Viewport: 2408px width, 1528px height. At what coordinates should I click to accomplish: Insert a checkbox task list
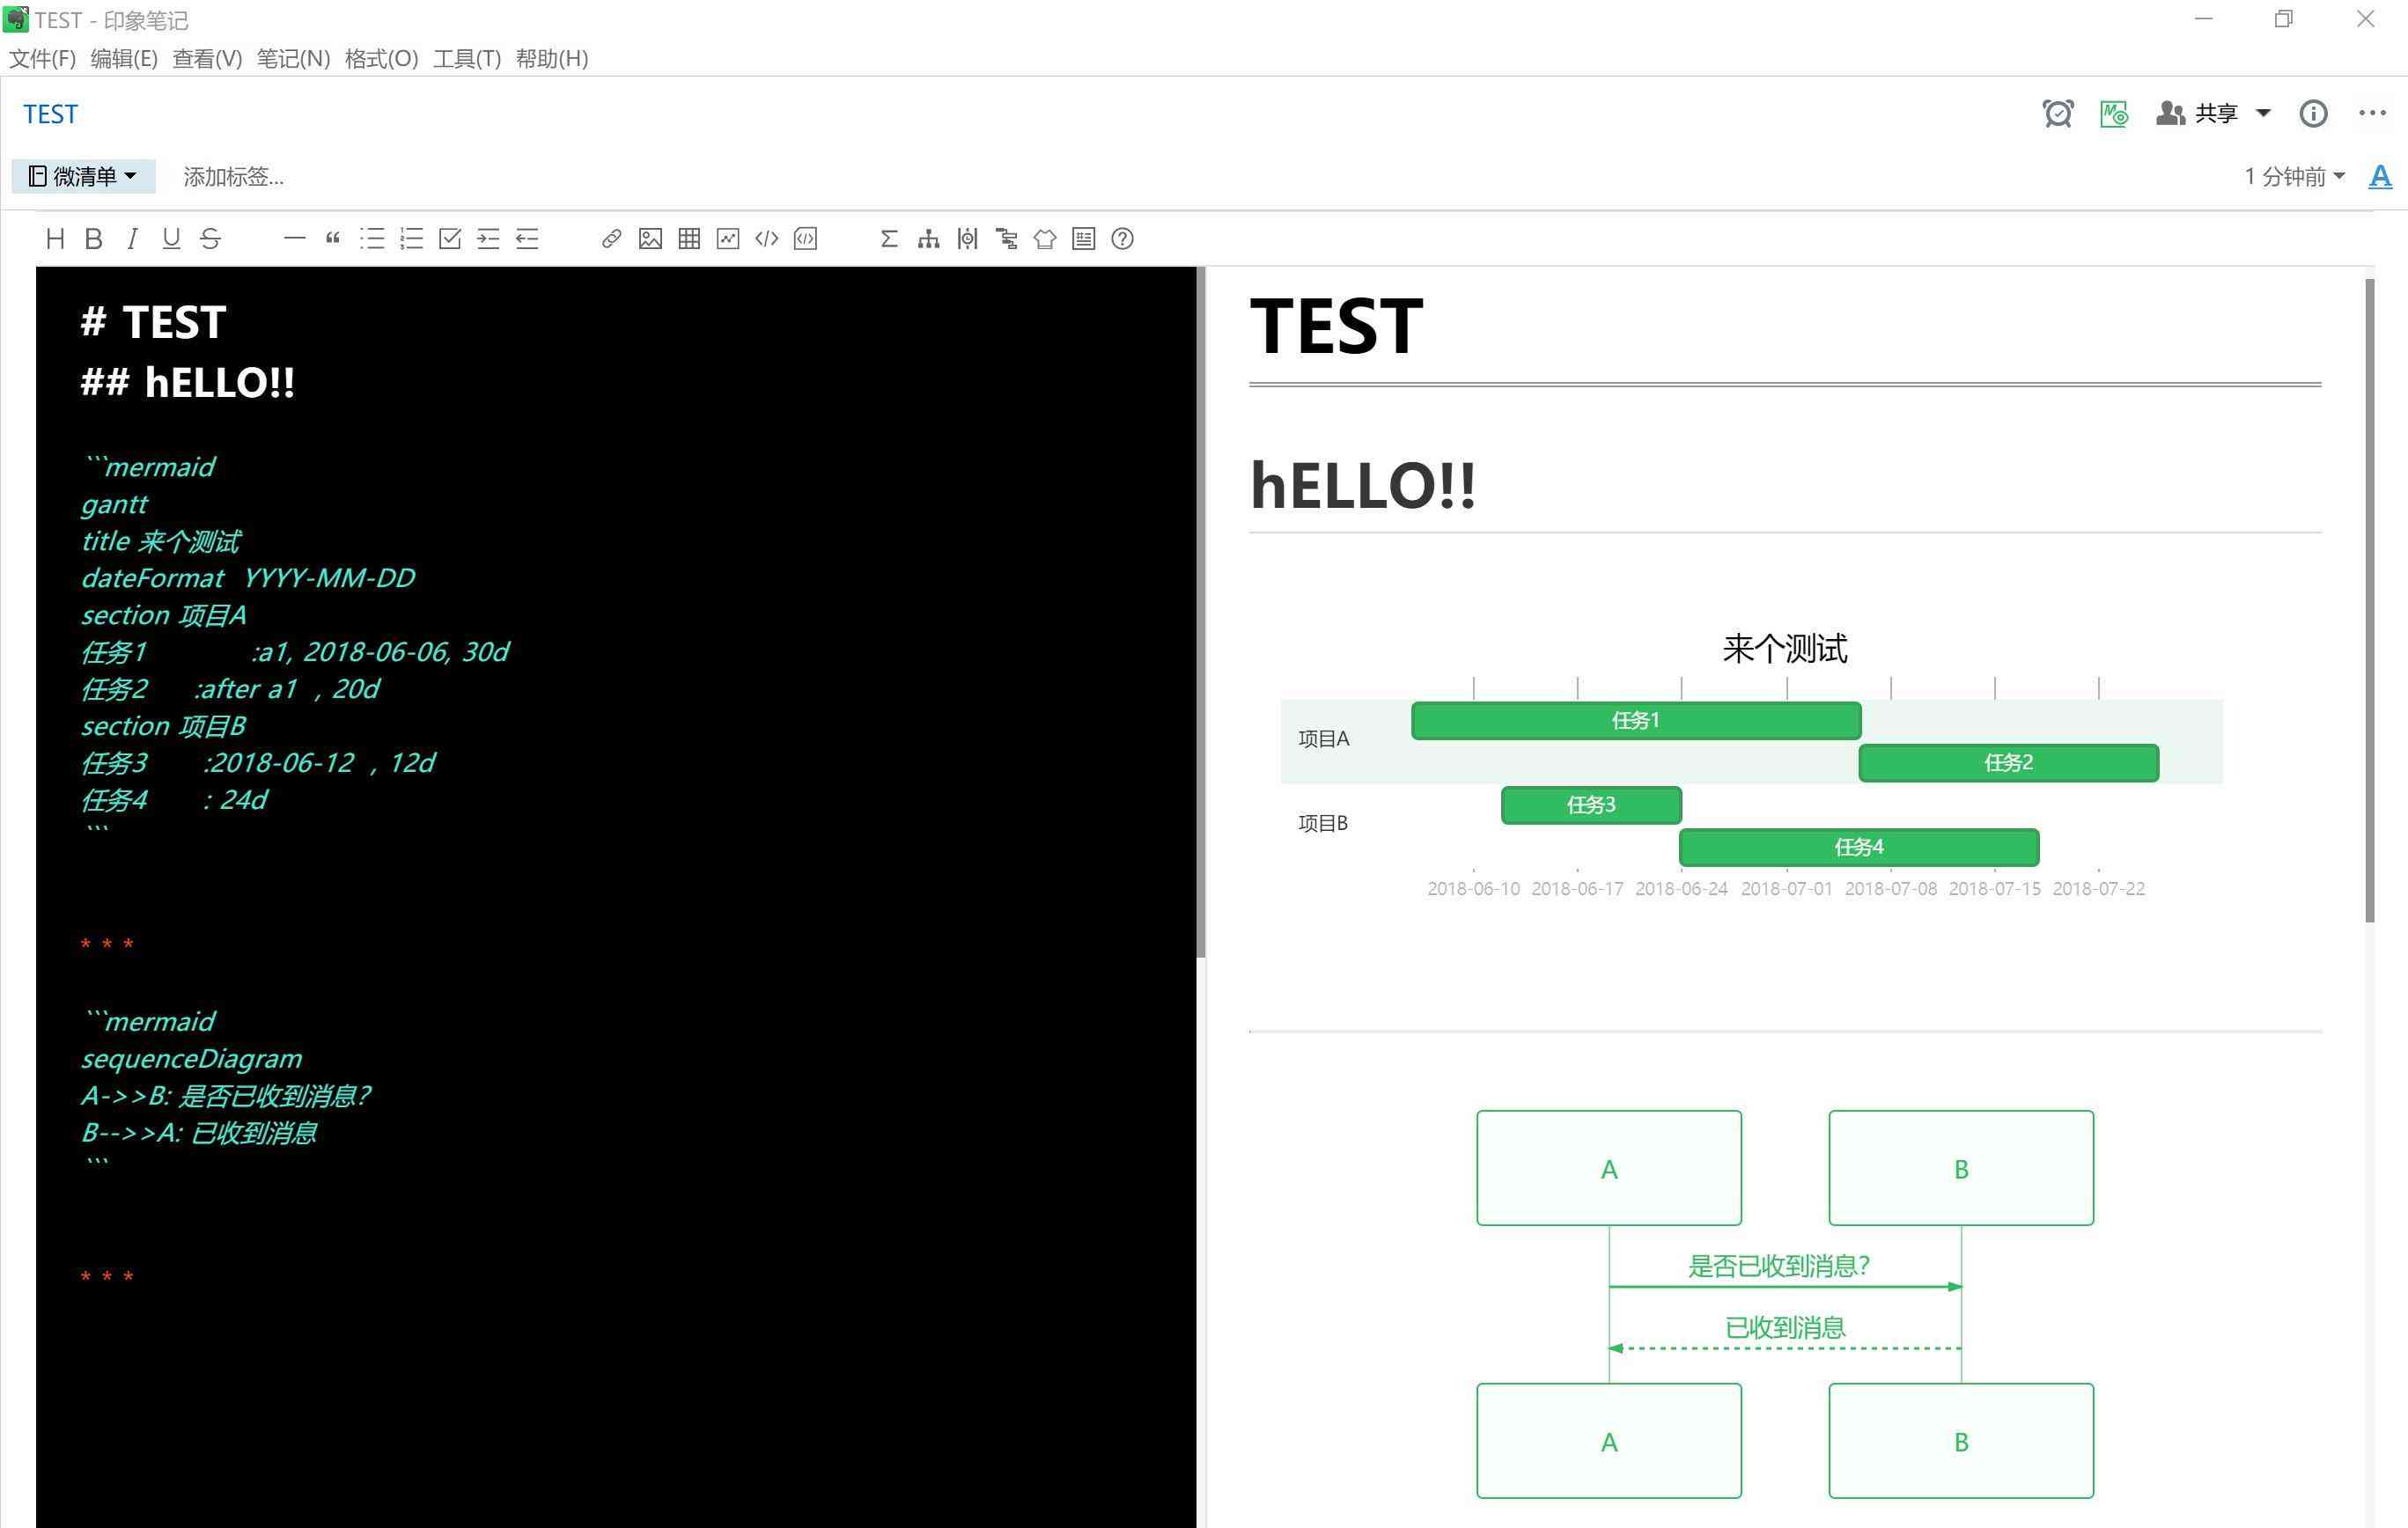450,239
